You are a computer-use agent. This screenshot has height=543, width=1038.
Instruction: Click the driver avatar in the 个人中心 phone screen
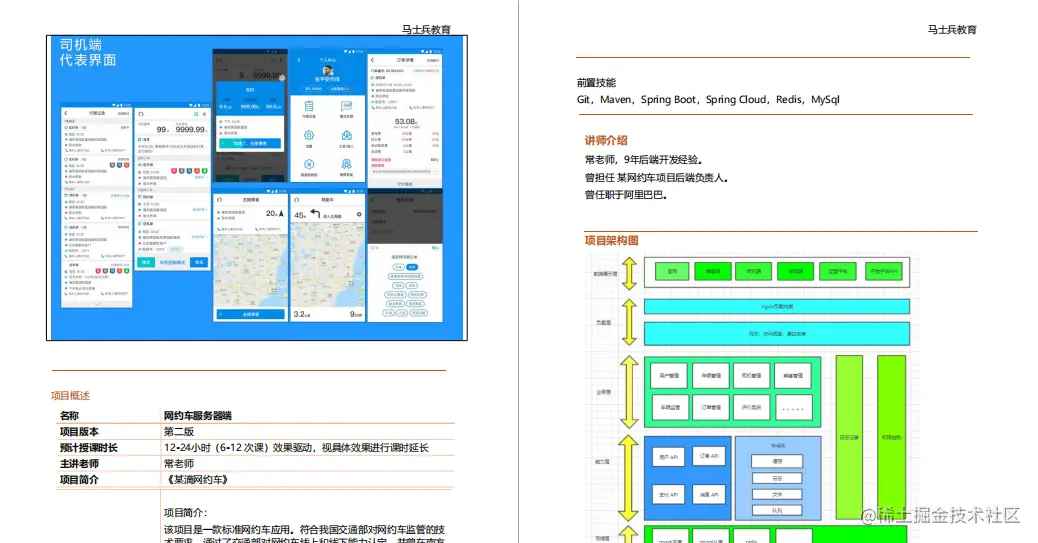point(328,70)
